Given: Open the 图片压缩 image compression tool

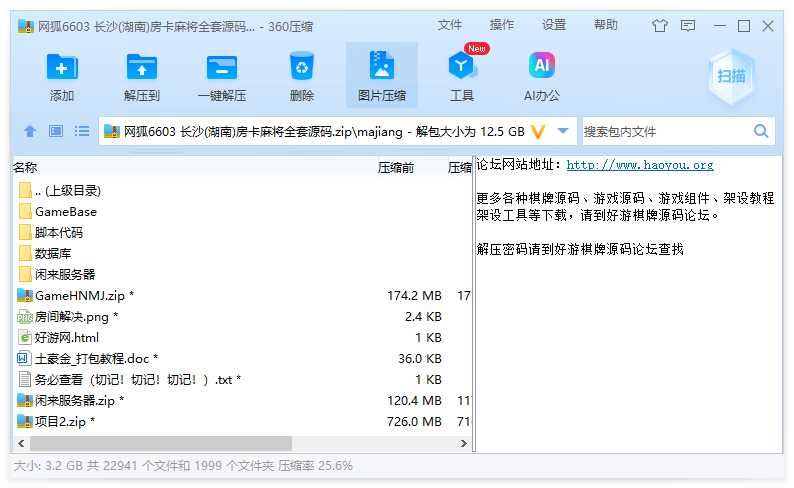Looking at the screenshot, I should point(382,76).
